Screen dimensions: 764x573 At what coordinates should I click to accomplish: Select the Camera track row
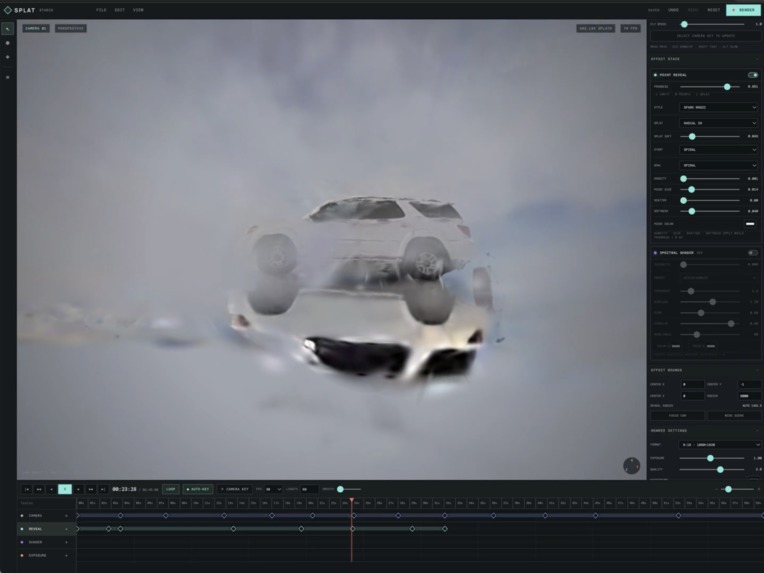pyautogui.click(x=47, y=516)
